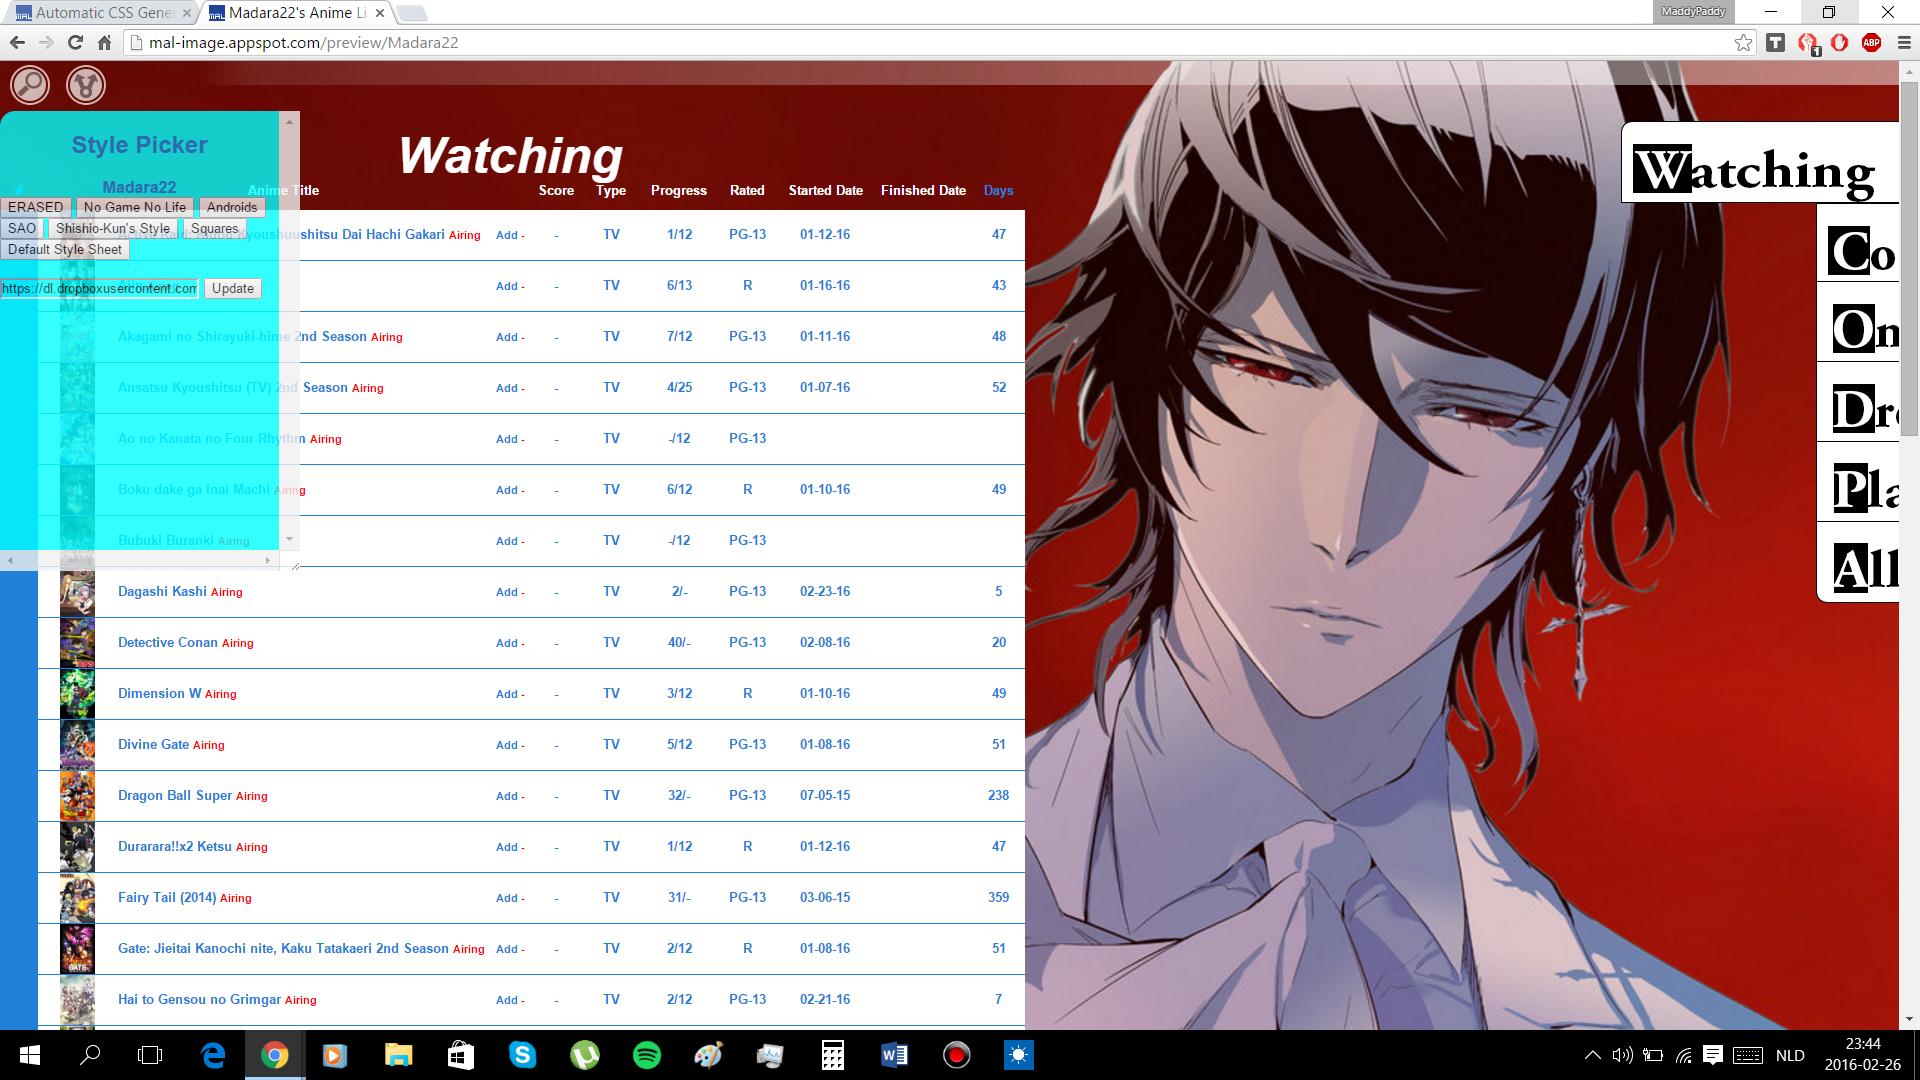Open the Adblock Plus extension icon

coord(1871,42)
